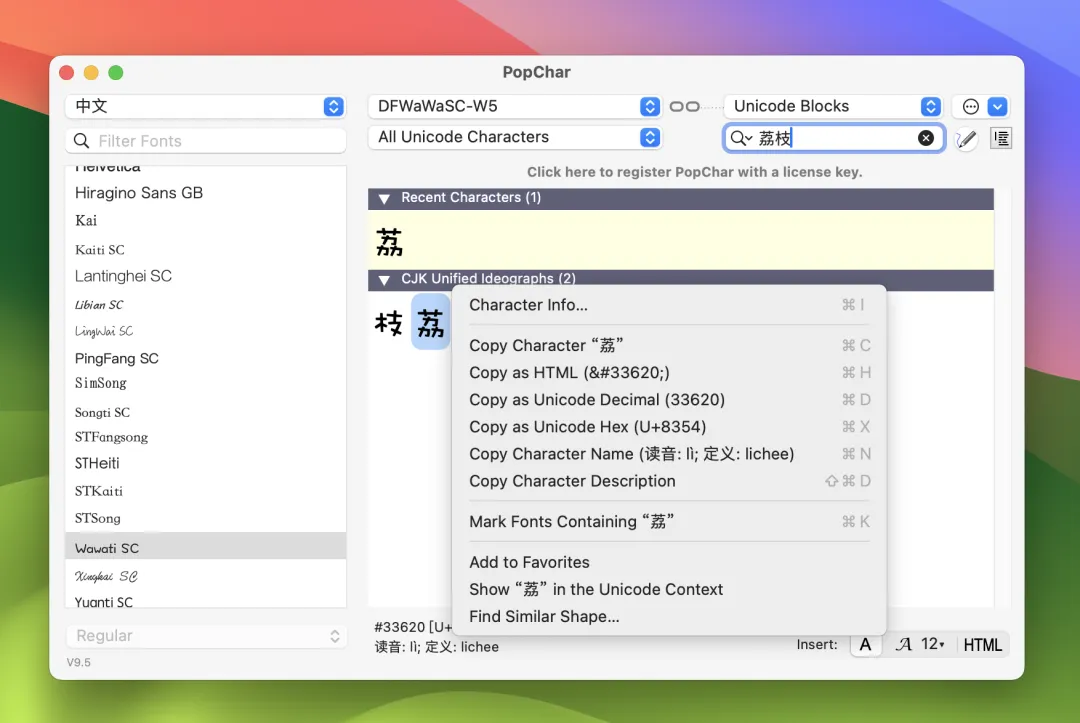The height and width of the screenshot is (723, 1080).
Task: Select Lantinghei SC font
Action: [205, 276]
